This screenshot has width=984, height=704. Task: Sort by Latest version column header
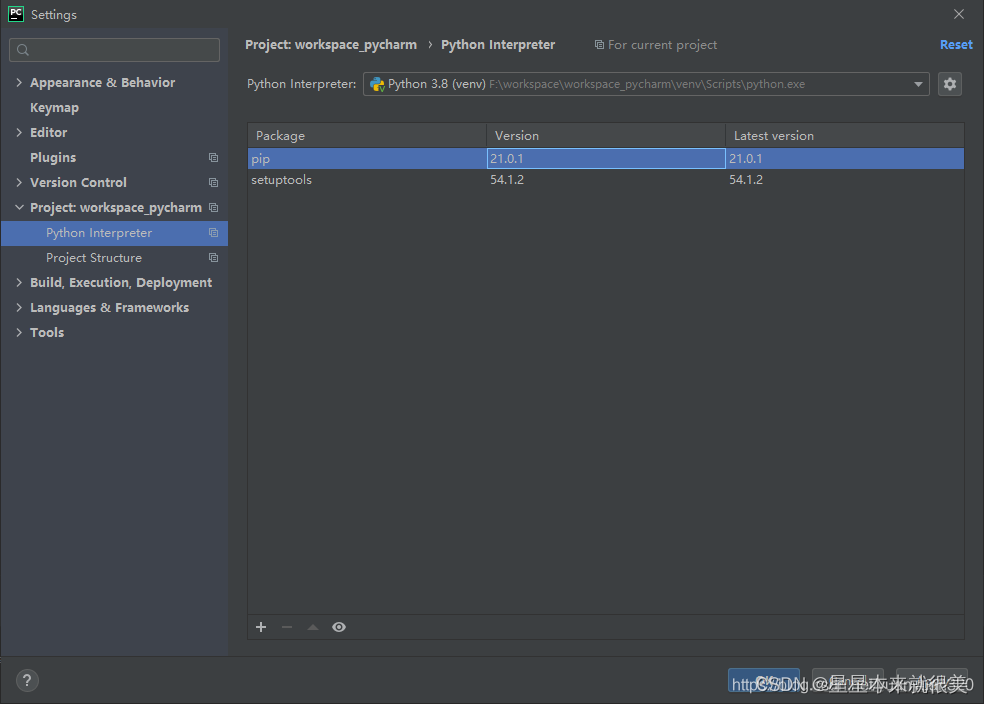[845, 136]
